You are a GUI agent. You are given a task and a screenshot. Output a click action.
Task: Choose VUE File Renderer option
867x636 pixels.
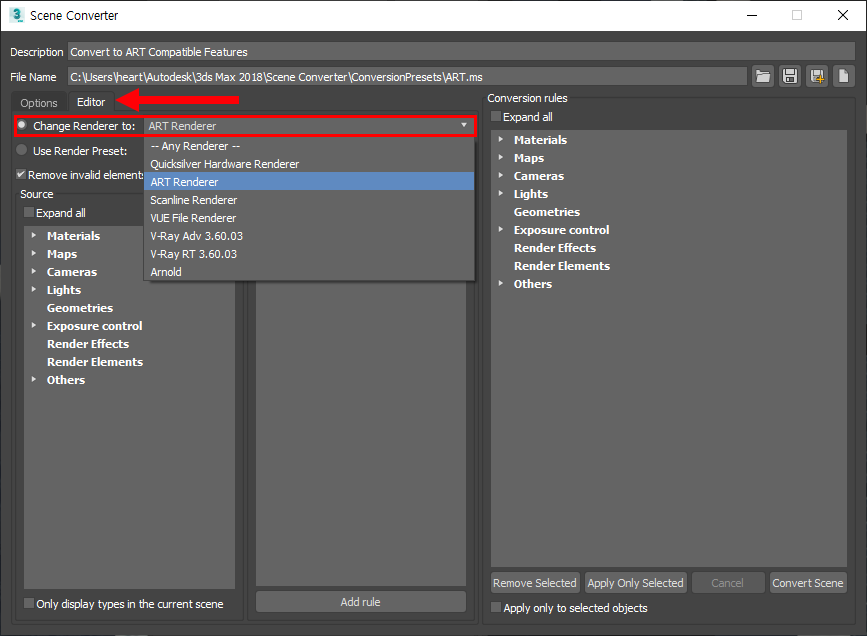coord(309,218)
